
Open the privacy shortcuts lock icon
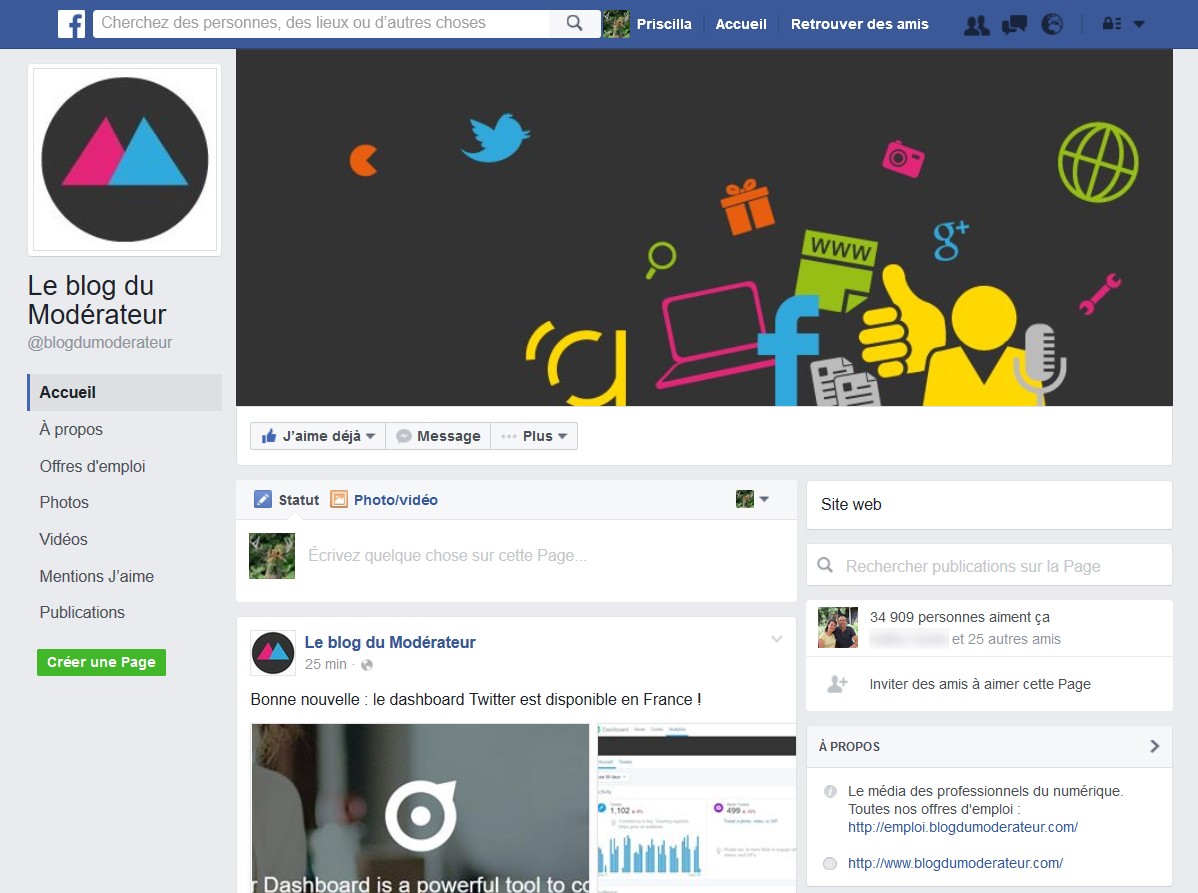click(1111, 25)
